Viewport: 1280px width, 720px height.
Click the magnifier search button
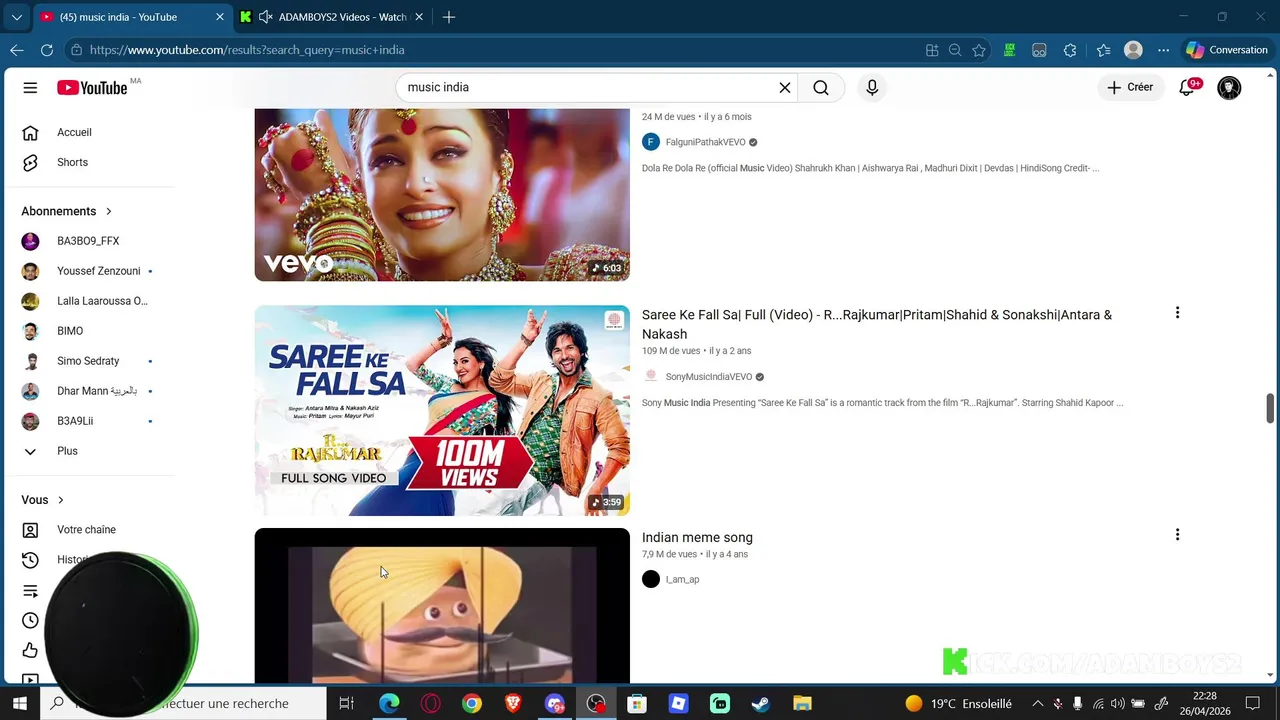click(x=821, y=88)
